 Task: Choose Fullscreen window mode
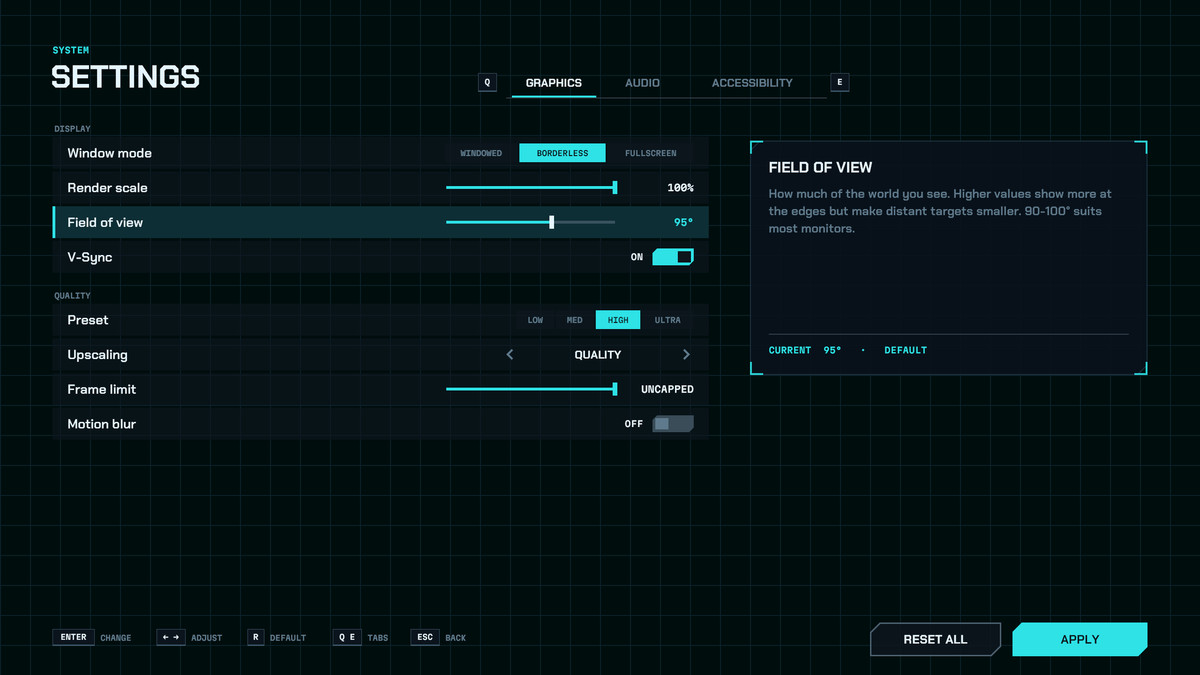click(651, 153)
